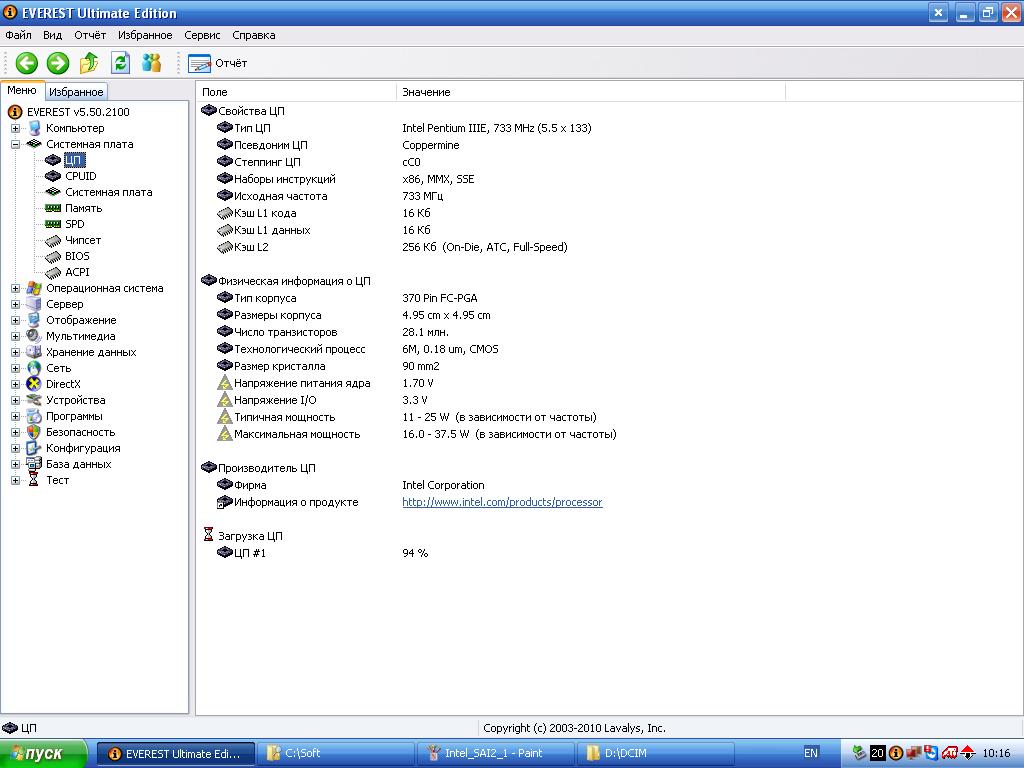Open the Intel product information link
Screen dimensions: 1024x768
pos(502,502)
